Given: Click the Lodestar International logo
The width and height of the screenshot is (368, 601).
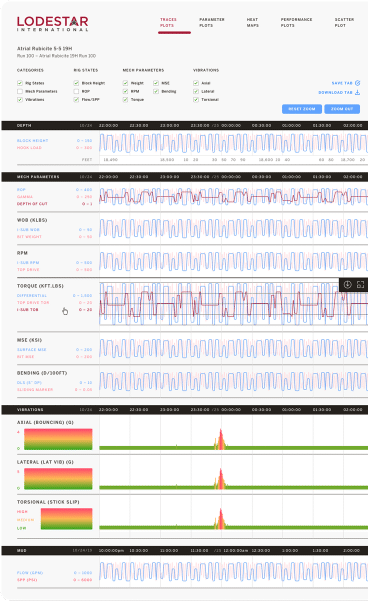Looking at the screenshot, I should [53, 23].
